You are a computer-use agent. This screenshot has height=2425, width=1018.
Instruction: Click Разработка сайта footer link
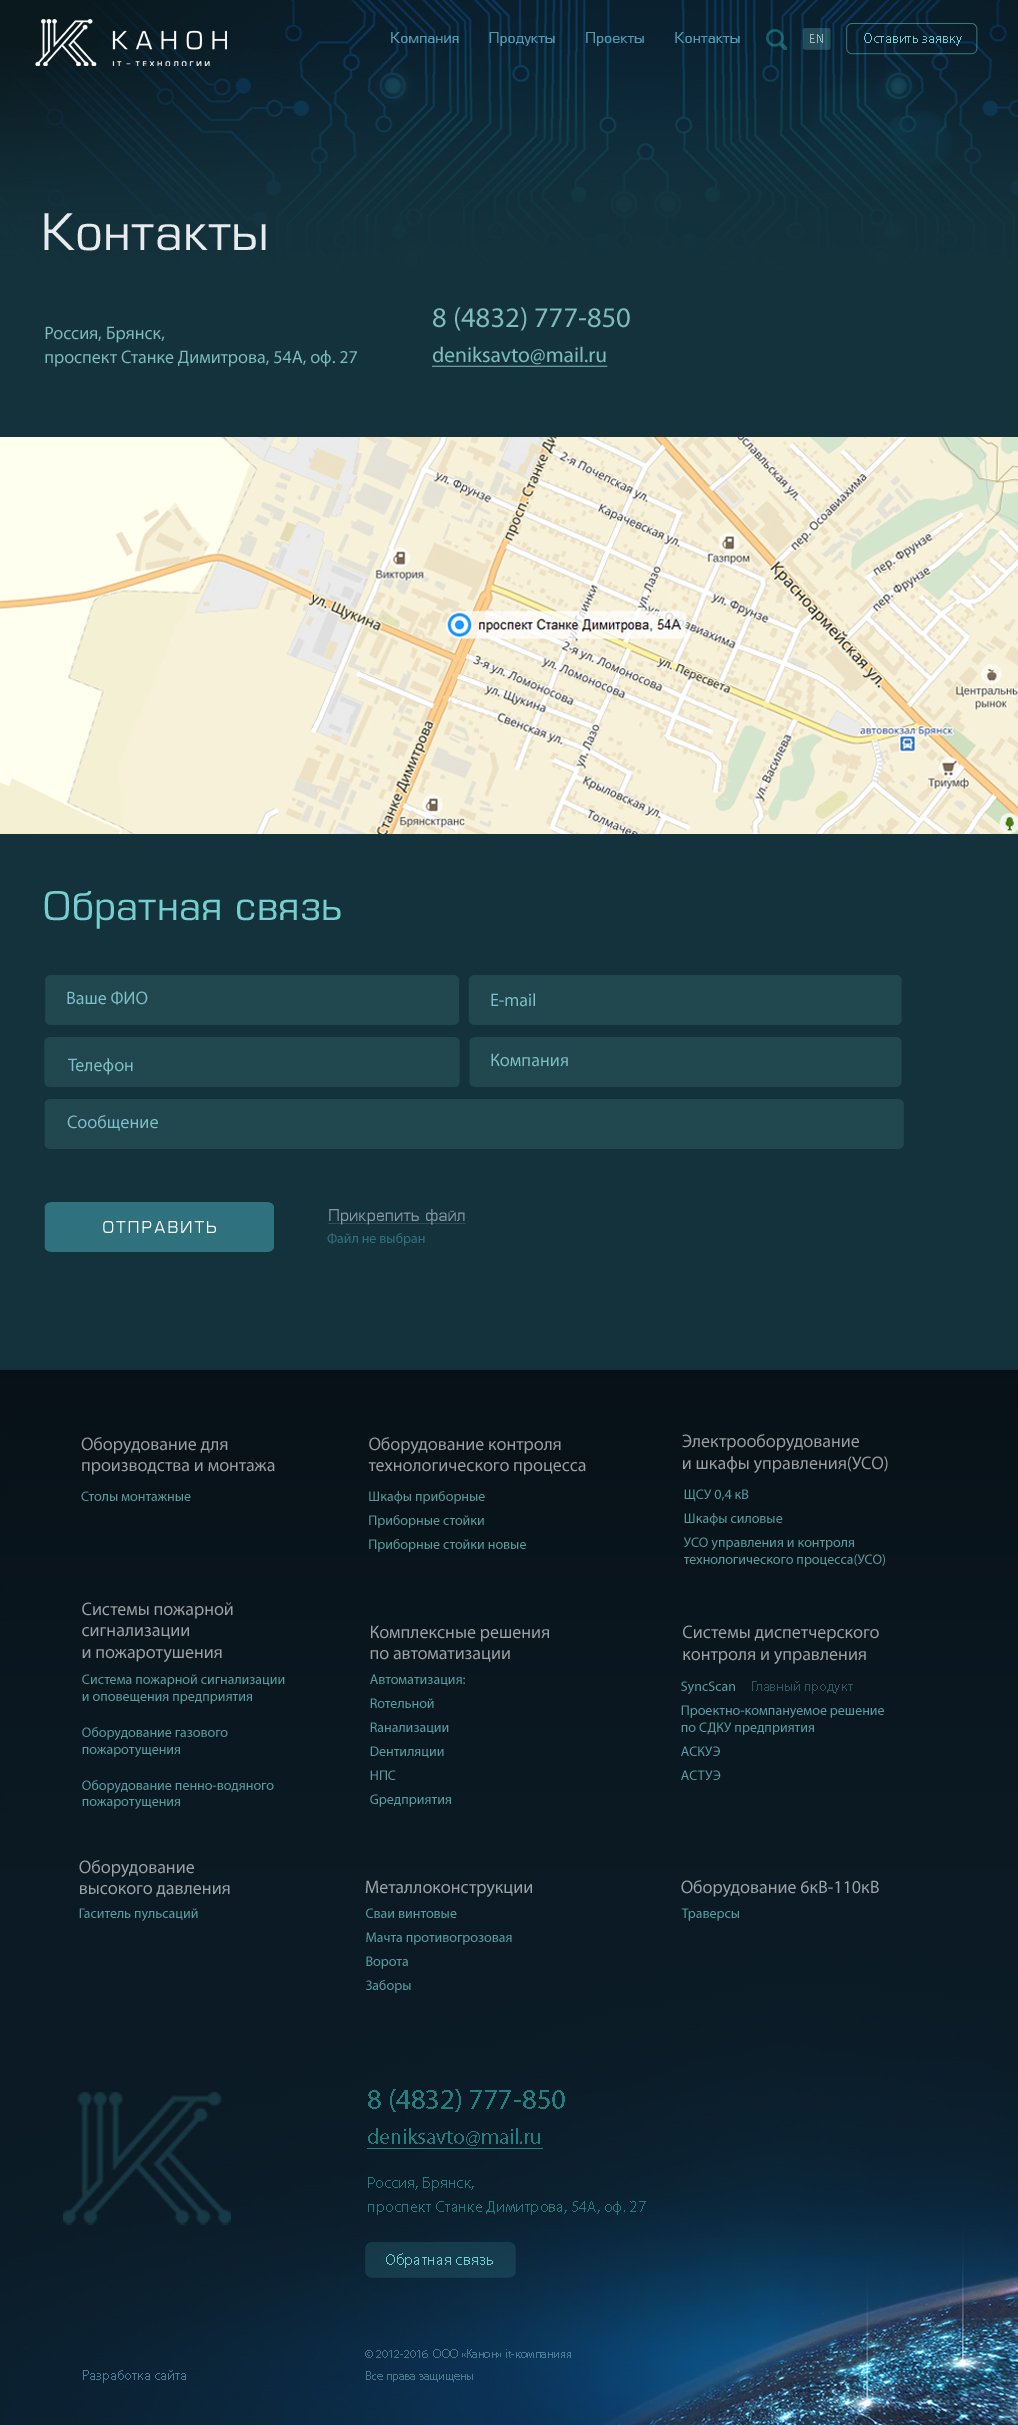[x=134, y=2375]
